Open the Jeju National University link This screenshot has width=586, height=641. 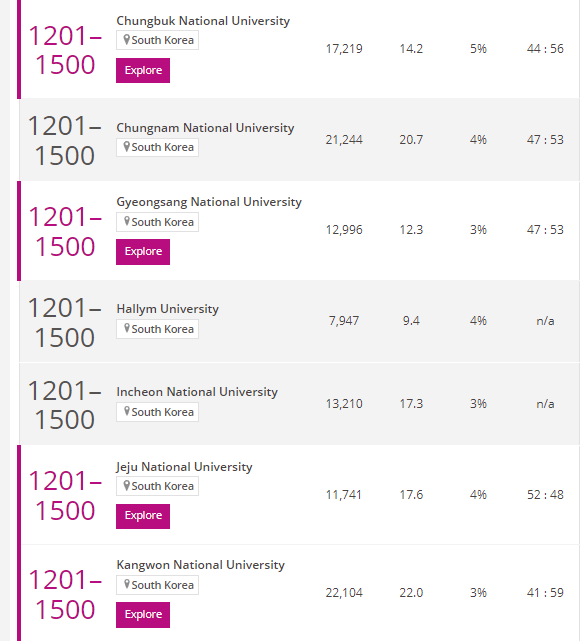184,467
